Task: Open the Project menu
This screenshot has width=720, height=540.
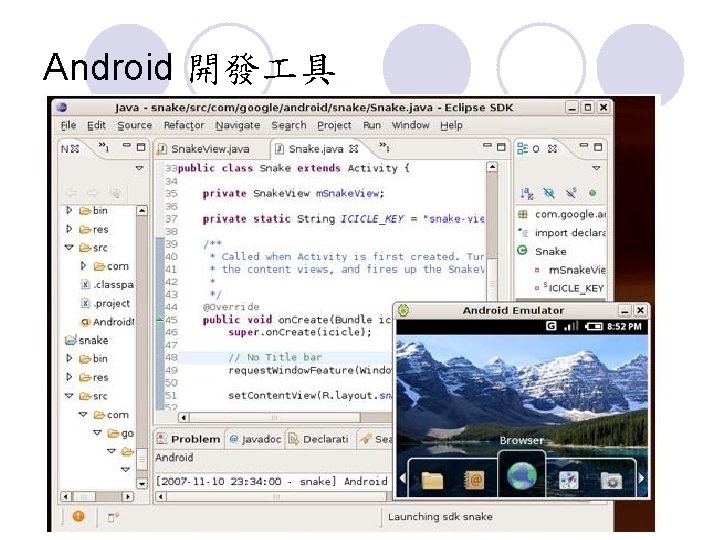Action: (x=334, y=125)
